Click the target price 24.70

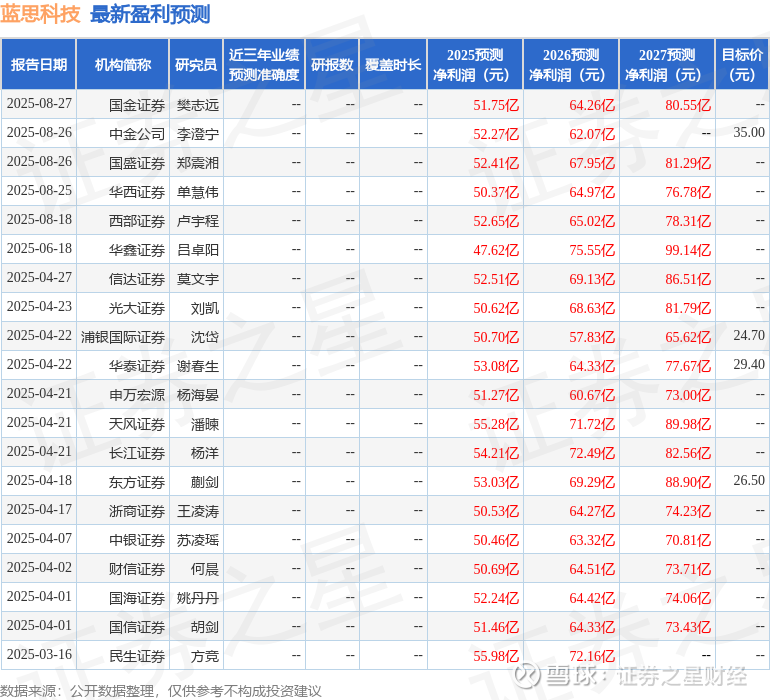coord(749,335)
